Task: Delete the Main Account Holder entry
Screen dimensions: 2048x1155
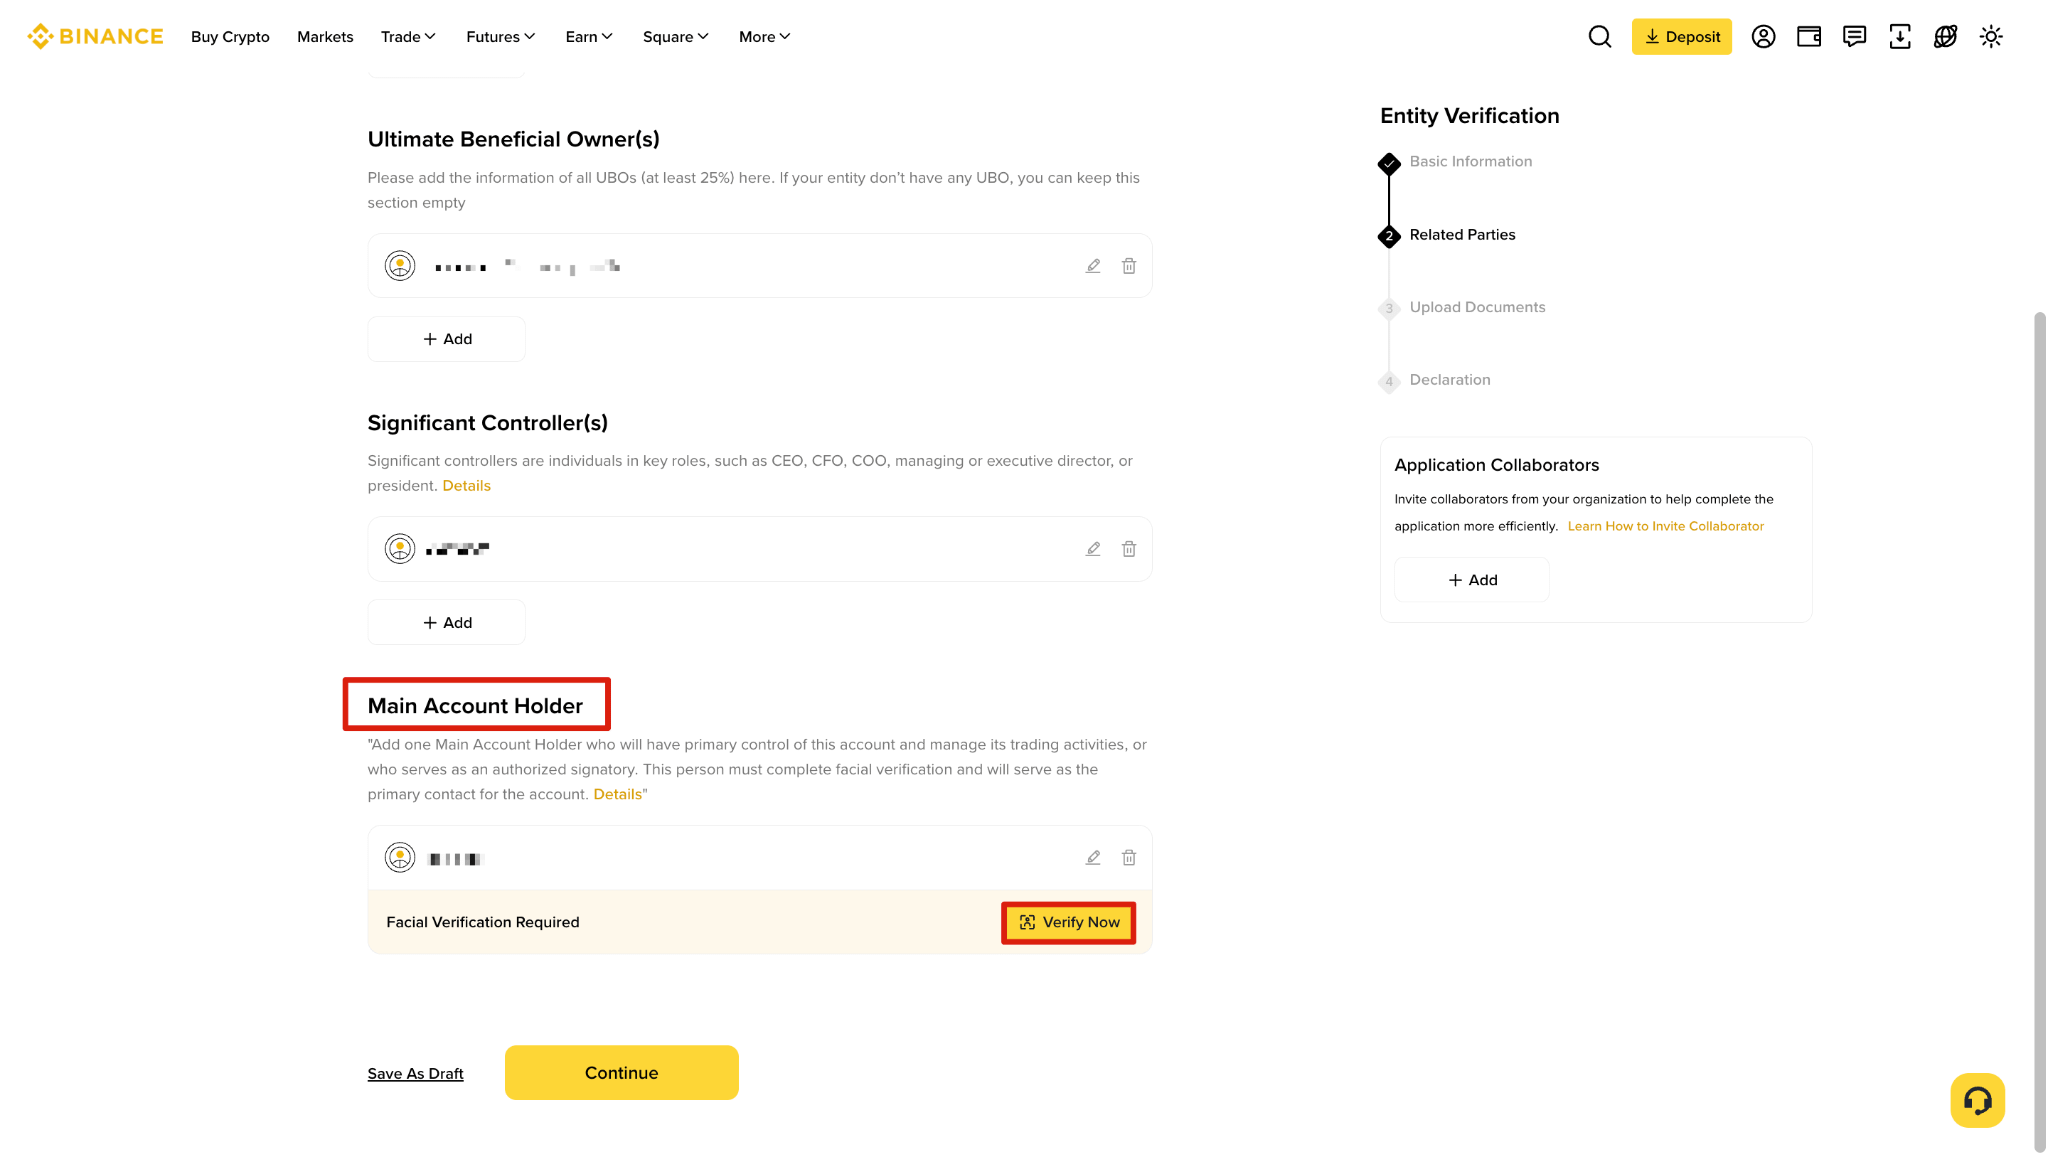Action: pos(1129,858)
